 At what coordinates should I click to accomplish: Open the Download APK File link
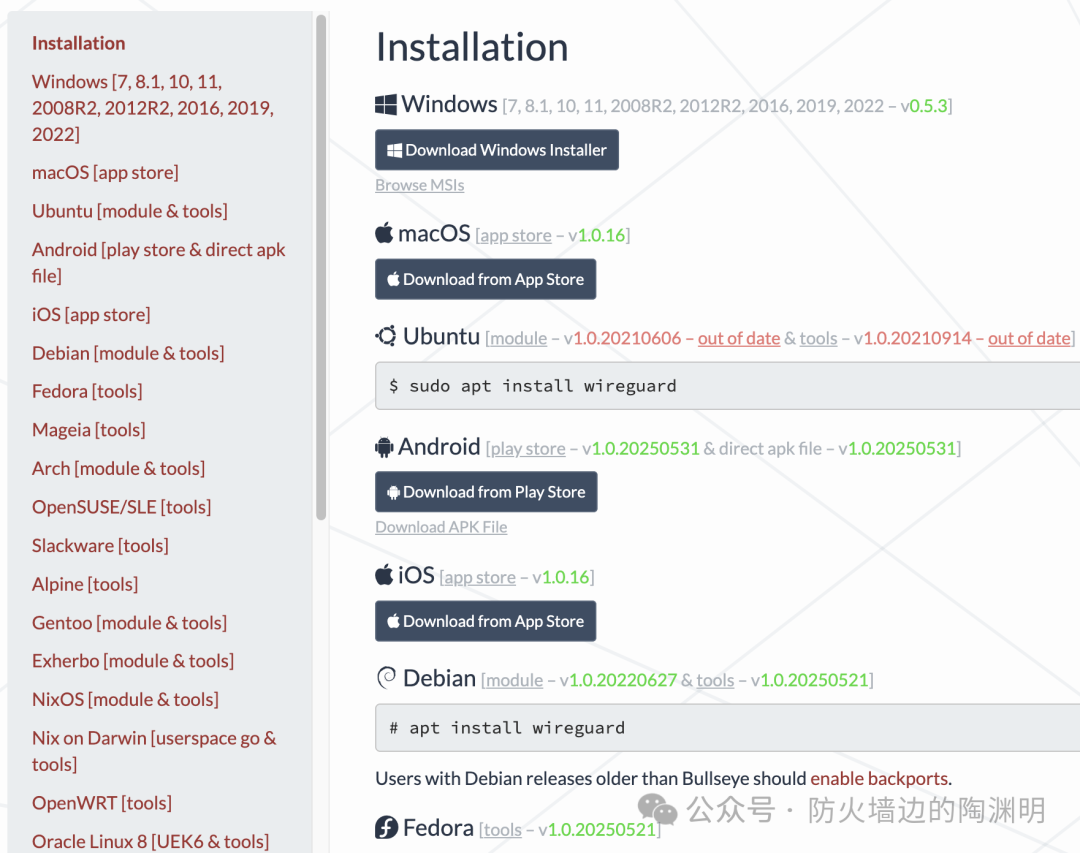point(441,527)
